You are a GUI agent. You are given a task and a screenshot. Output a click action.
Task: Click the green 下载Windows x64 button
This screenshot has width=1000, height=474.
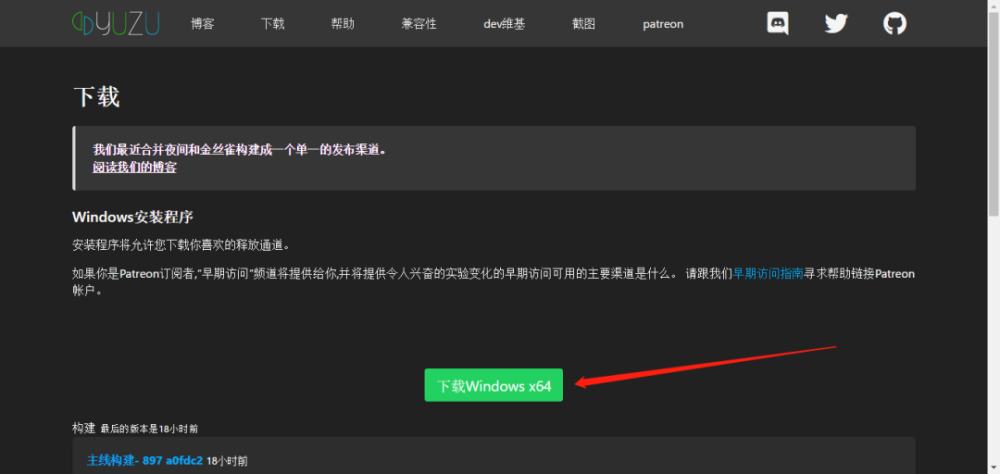[x=494, y=385]
